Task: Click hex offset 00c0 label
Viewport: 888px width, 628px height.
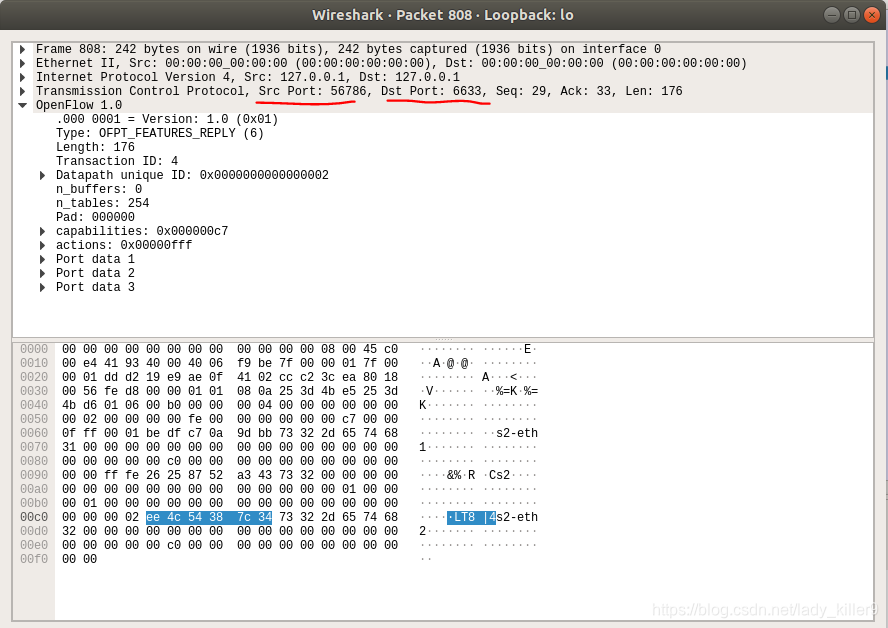Action: point(34,517)
